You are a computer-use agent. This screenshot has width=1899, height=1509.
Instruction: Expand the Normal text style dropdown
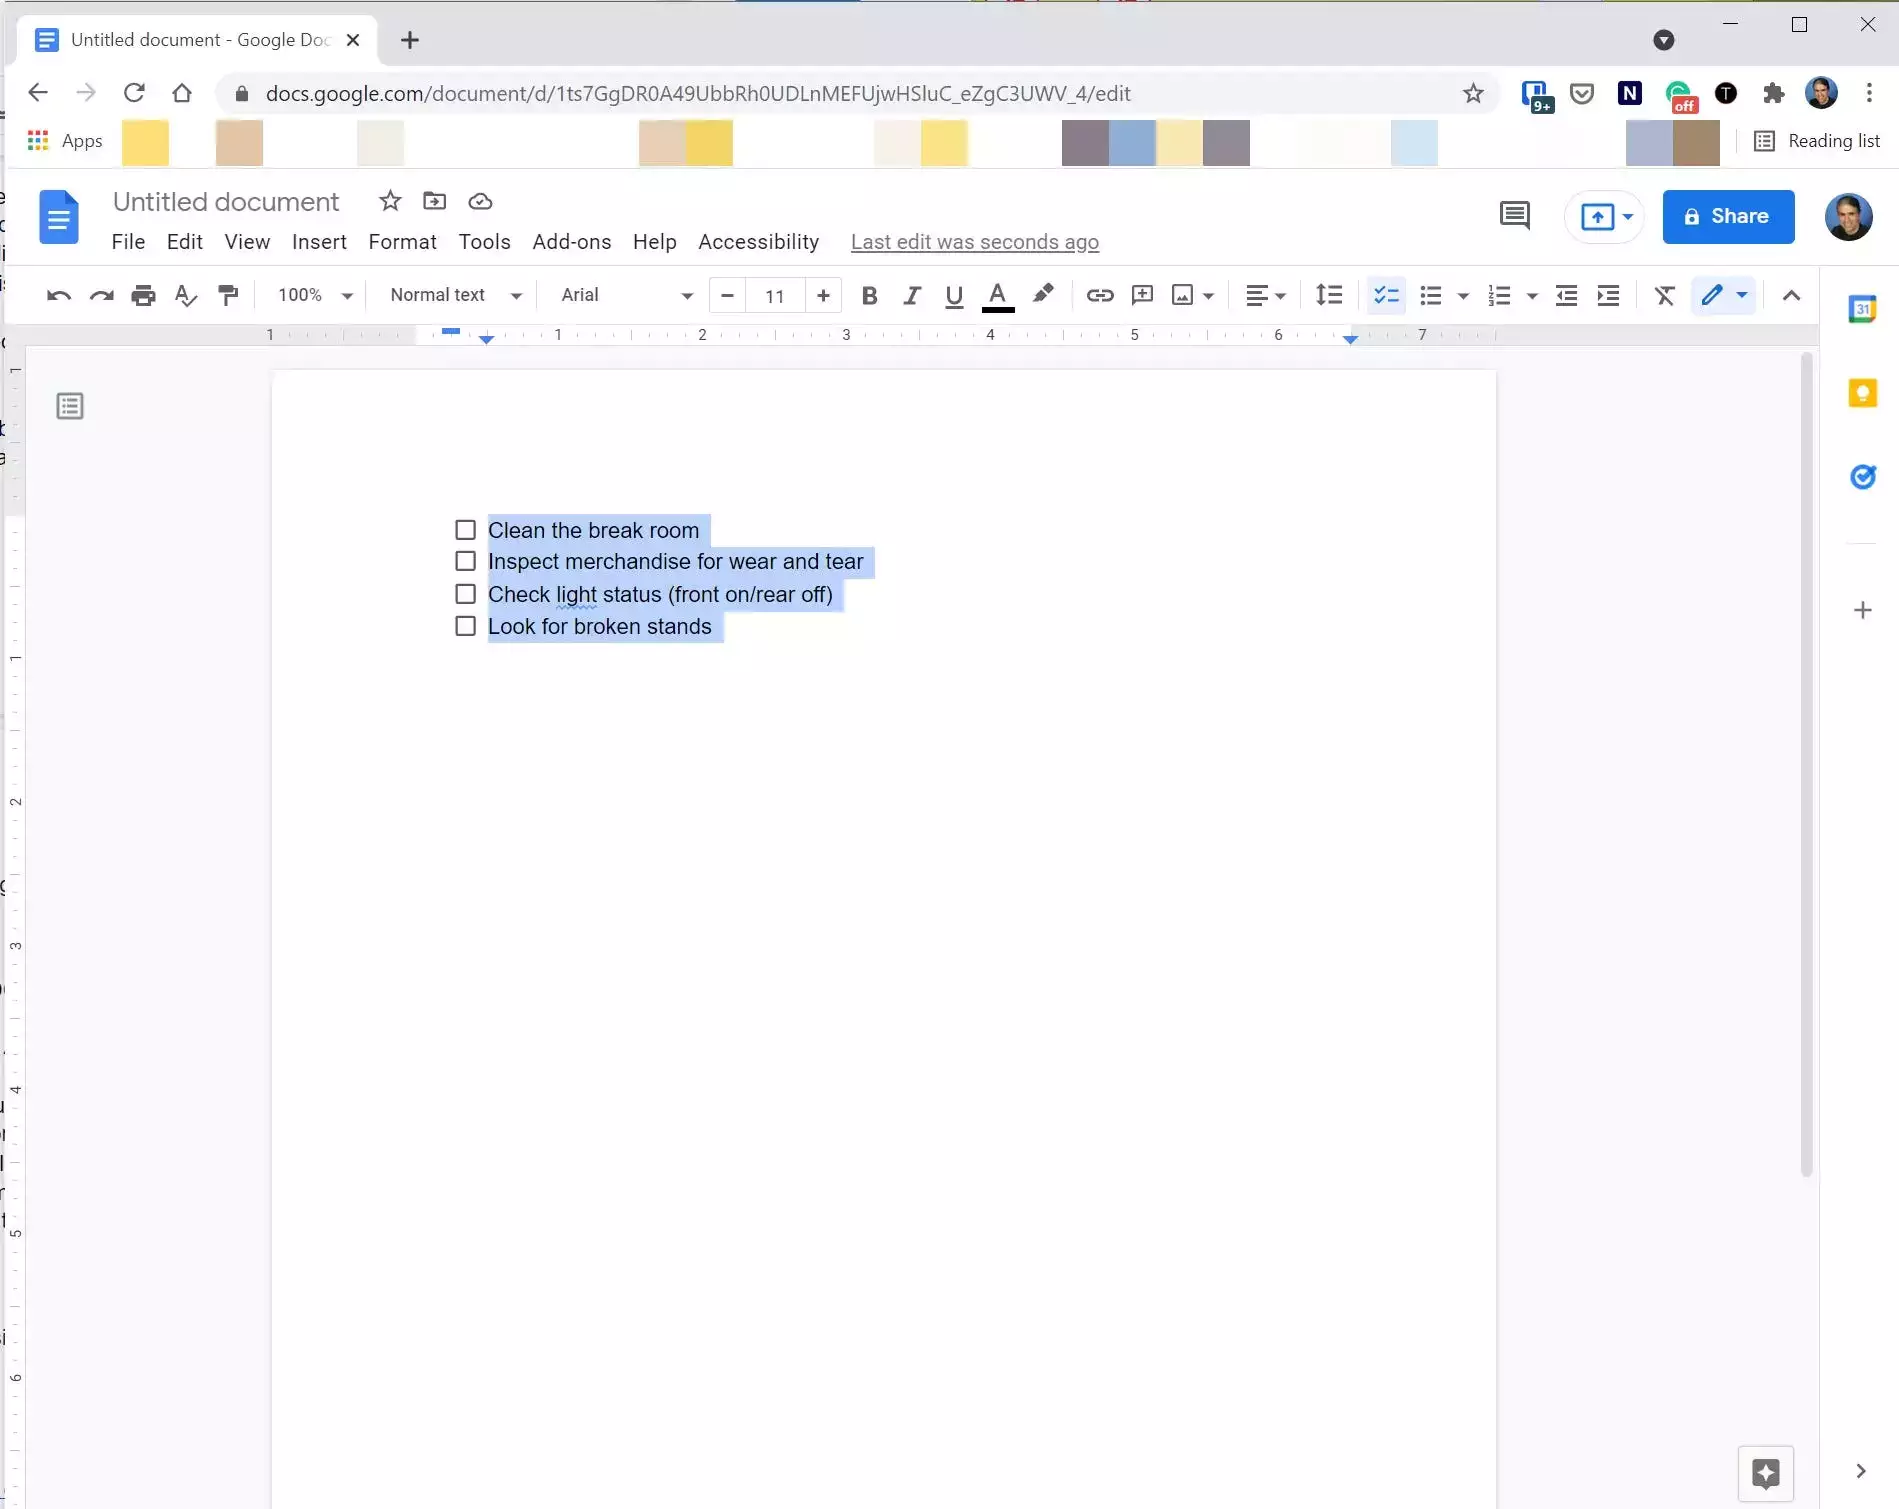click(x=455, y=295)
